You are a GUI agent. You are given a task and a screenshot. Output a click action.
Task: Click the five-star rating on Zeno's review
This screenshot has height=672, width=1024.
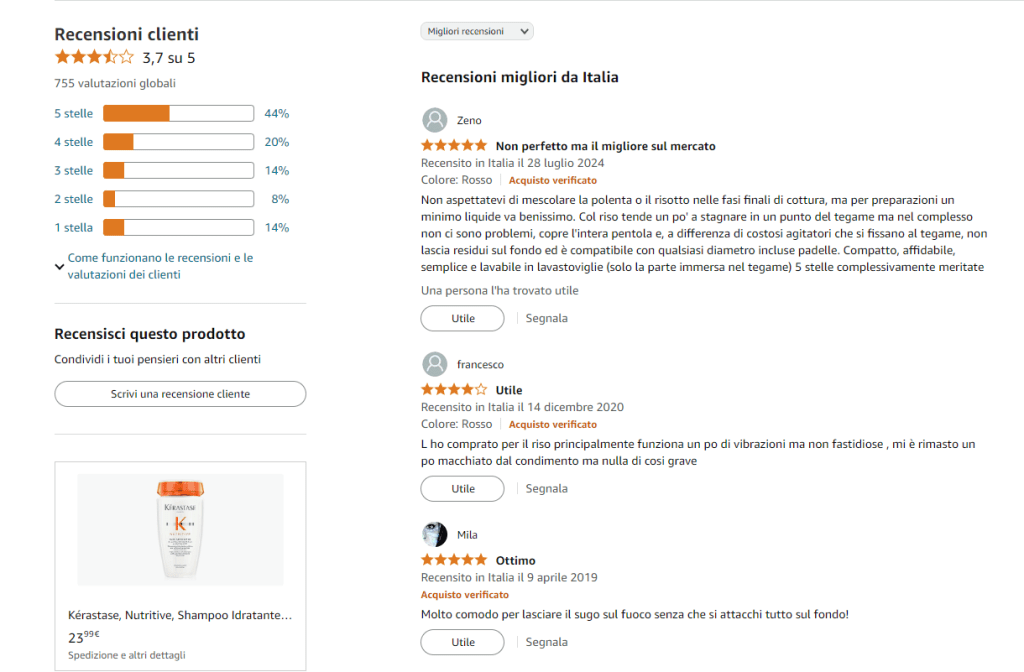pyautogui.click(x=454, y=146)
